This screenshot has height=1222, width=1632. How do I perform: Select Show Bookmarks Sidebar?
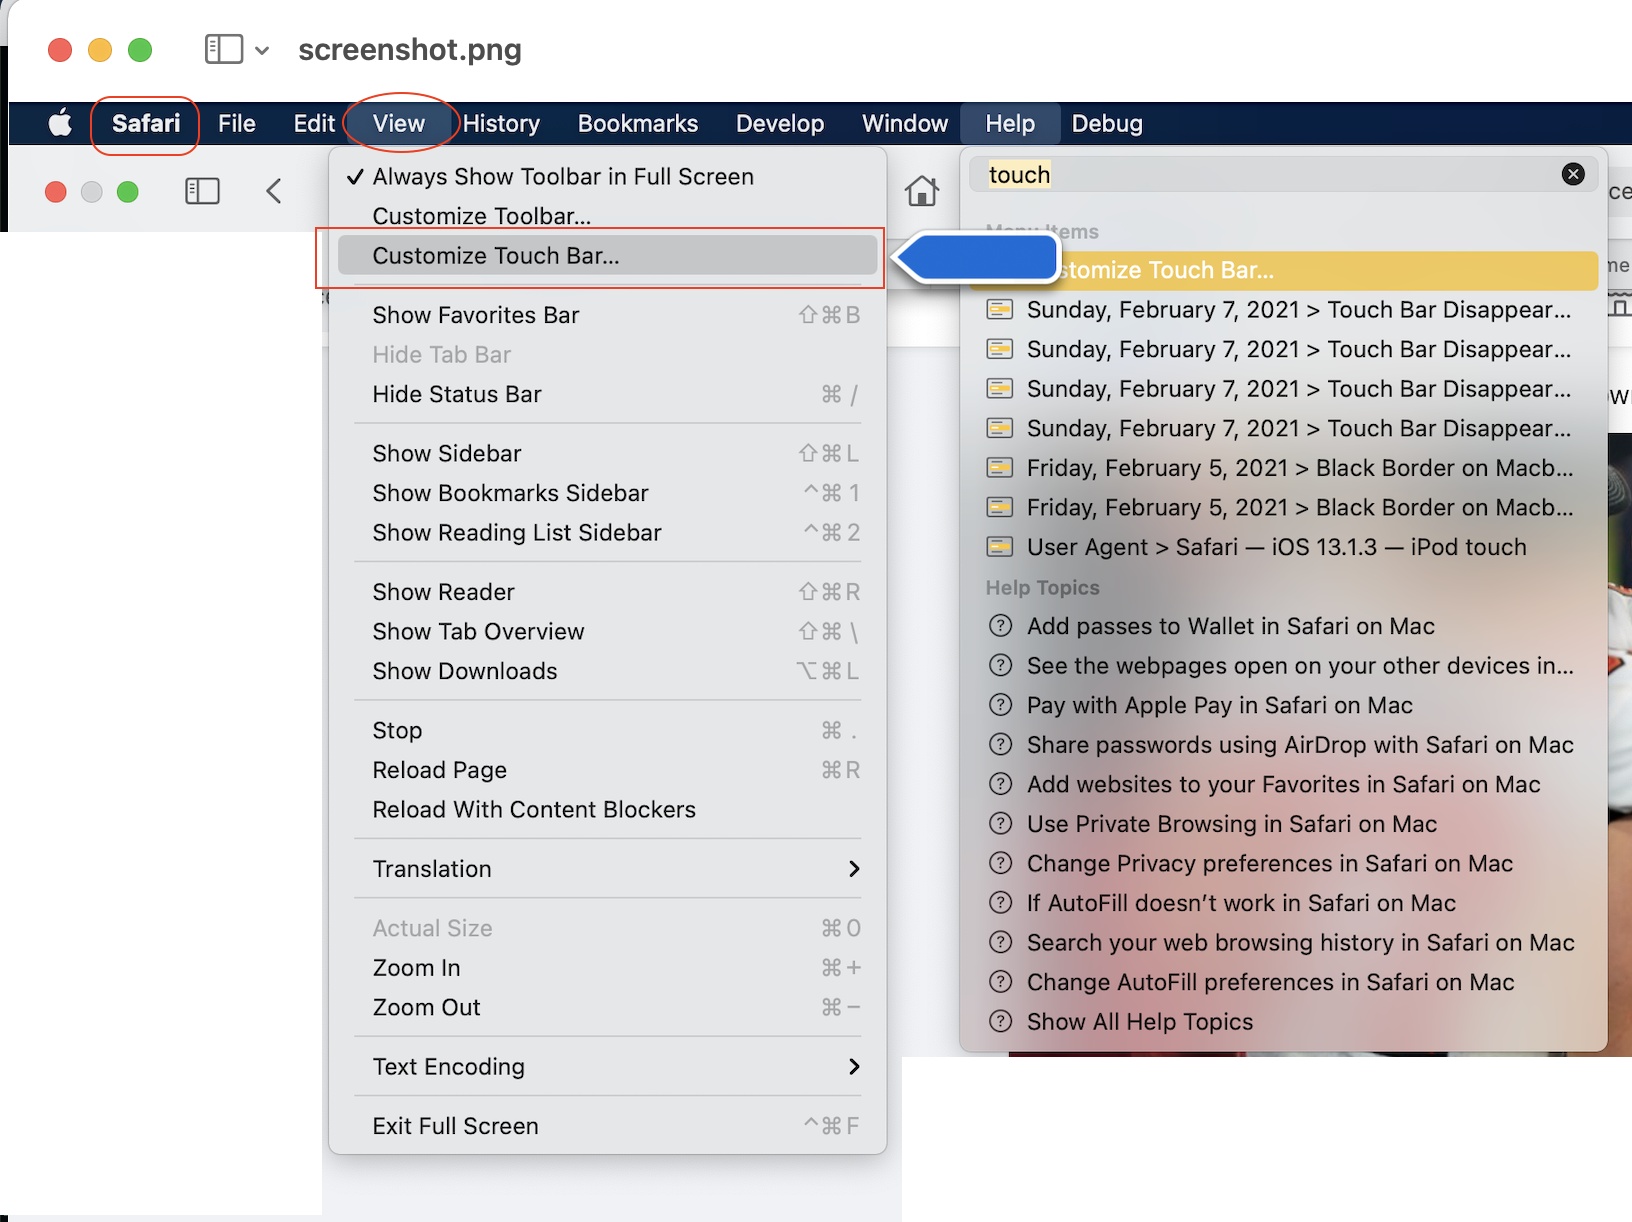tap(607, 493)
